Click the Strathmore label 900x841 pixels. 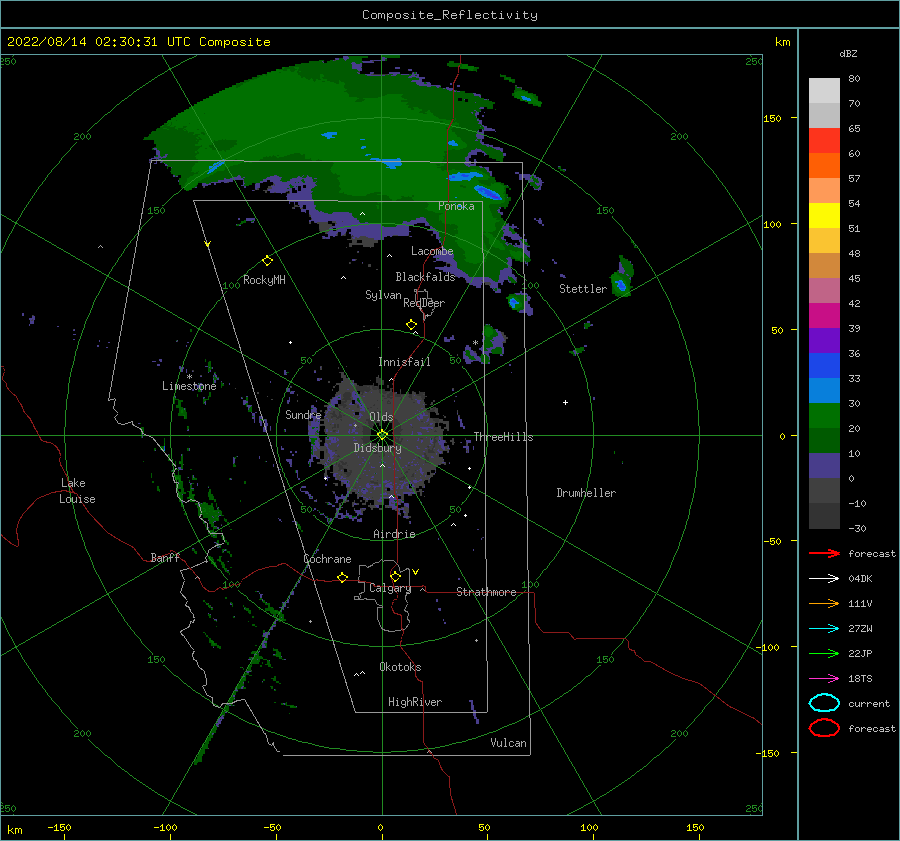click(486, 592)
